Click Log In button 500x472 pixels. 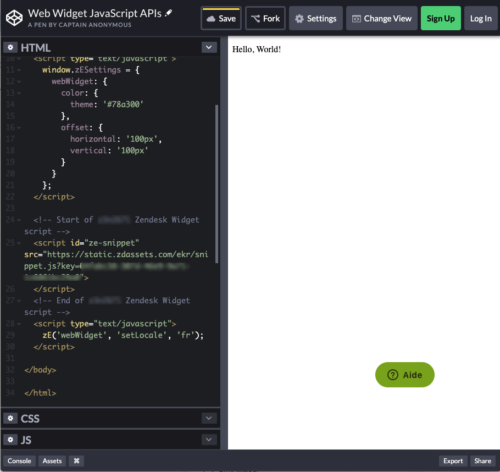pyautogui.click(x=481, y=19)
